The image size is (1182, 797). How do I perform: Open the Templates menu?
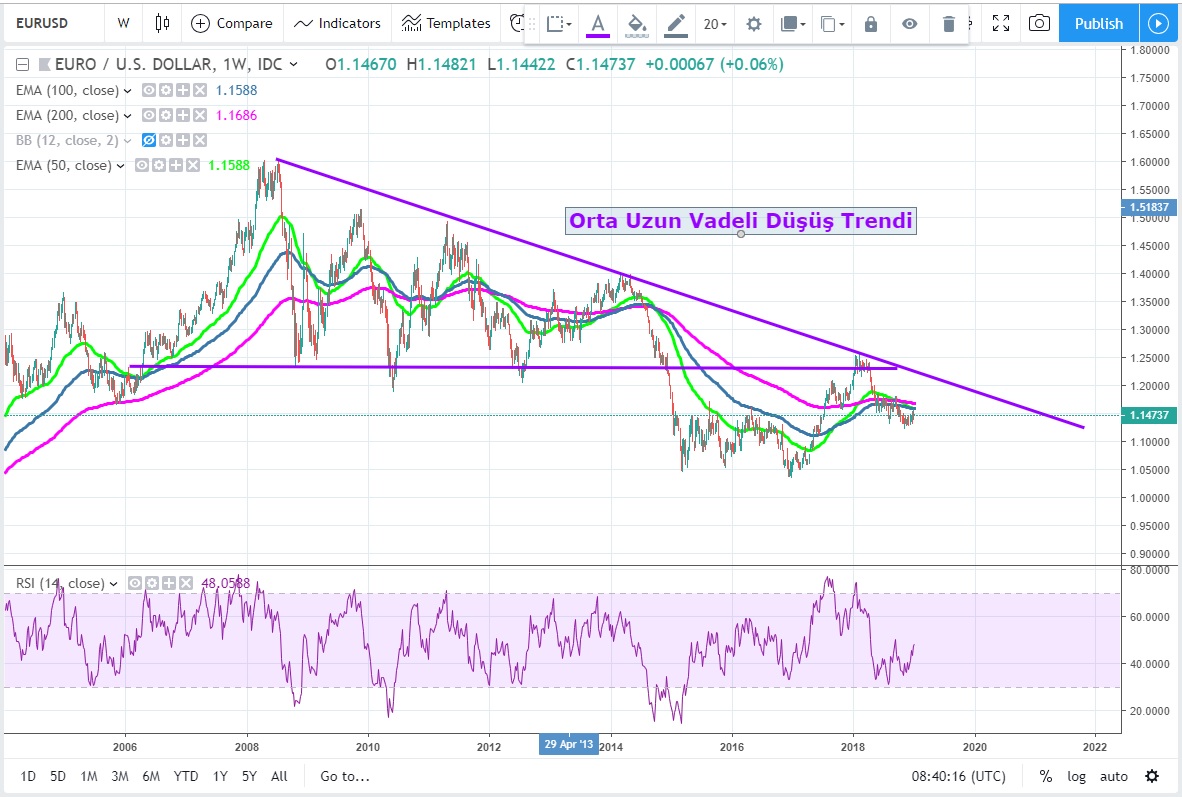(446, 23)
